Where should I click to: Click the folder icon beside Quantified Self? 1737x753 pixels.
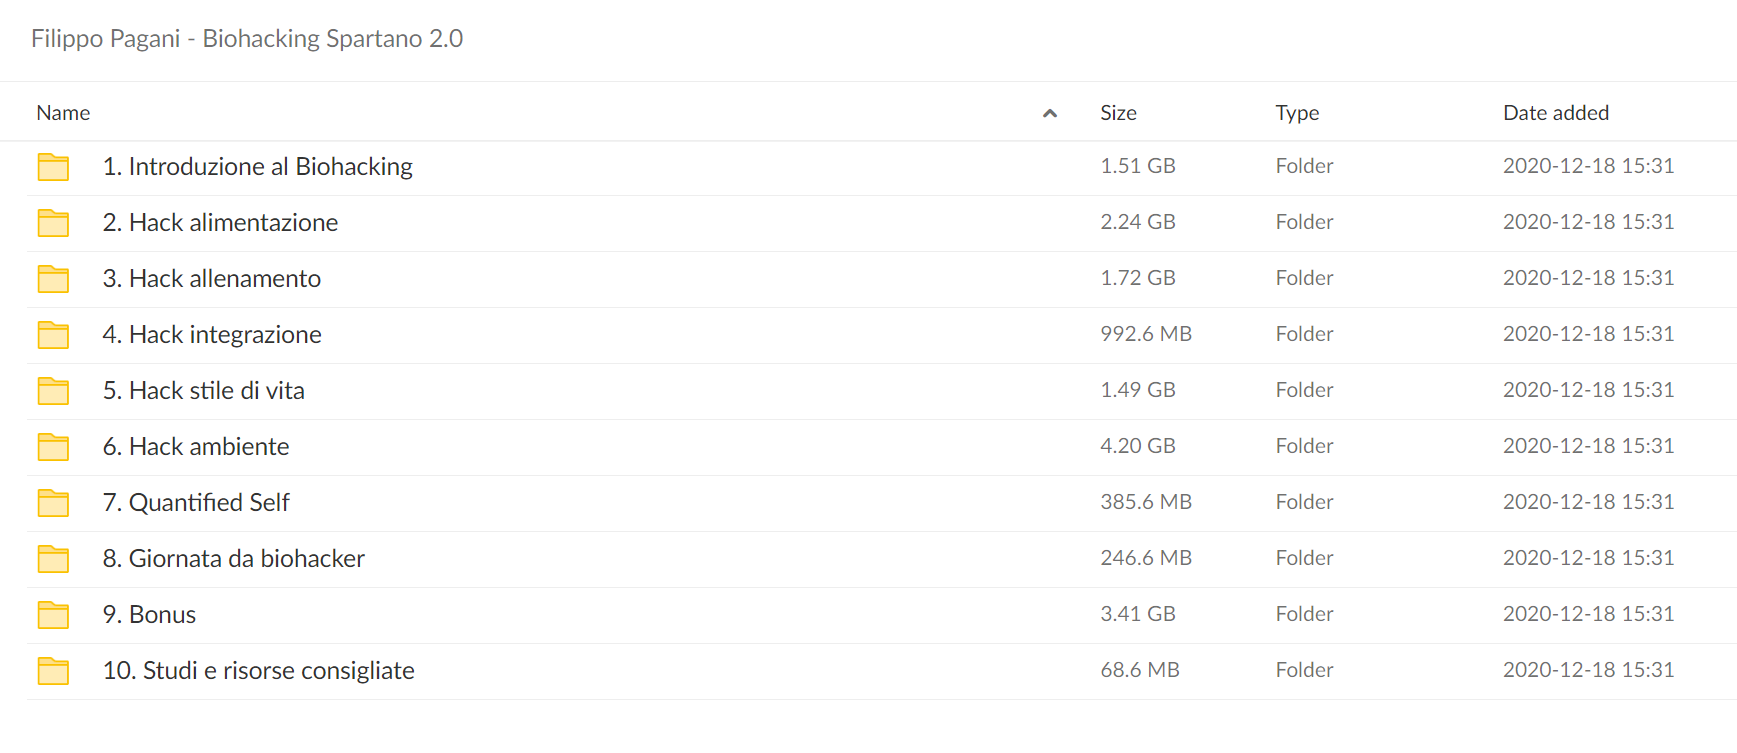53,503
